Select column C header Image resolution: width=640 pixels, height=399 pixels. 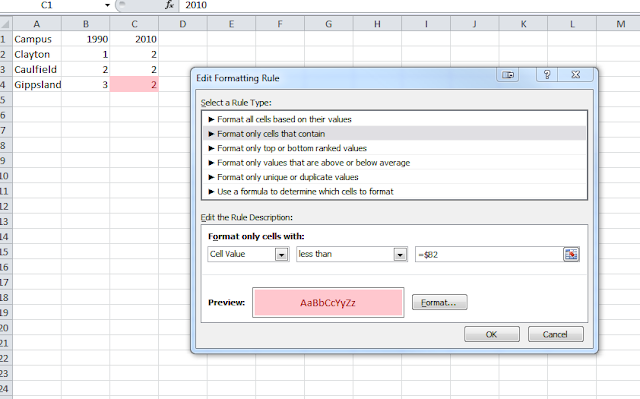(134, 24)
